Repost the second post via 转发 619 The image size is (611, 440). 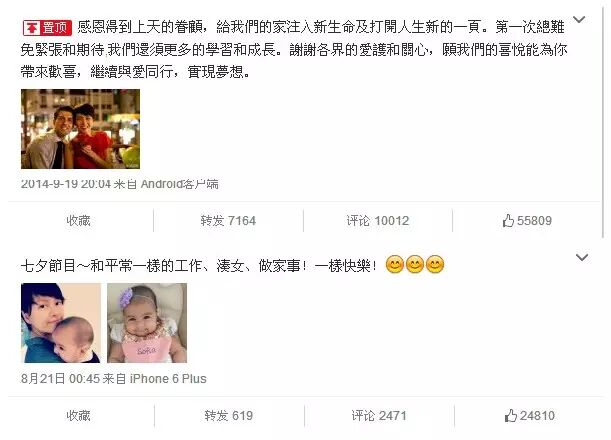click(x=229, y=415)
